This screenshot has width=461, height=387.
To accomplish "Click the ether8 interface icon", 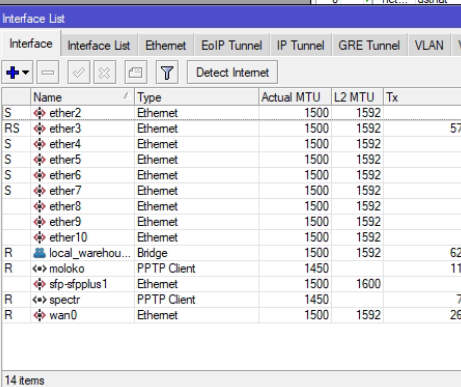I will pyautogui.click(x=39, y=206).
